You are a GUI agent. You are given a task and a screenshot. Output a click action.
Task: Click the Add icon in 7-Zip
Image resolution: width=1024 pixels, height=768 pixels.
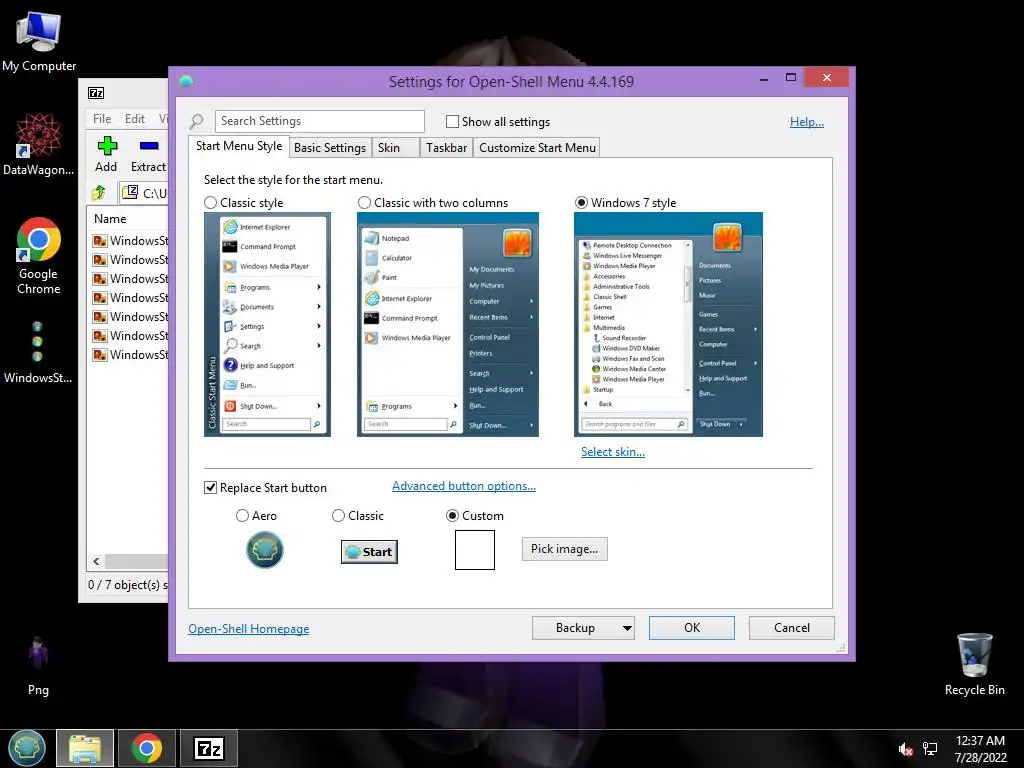pyautogui.click(x=106, y=154)
